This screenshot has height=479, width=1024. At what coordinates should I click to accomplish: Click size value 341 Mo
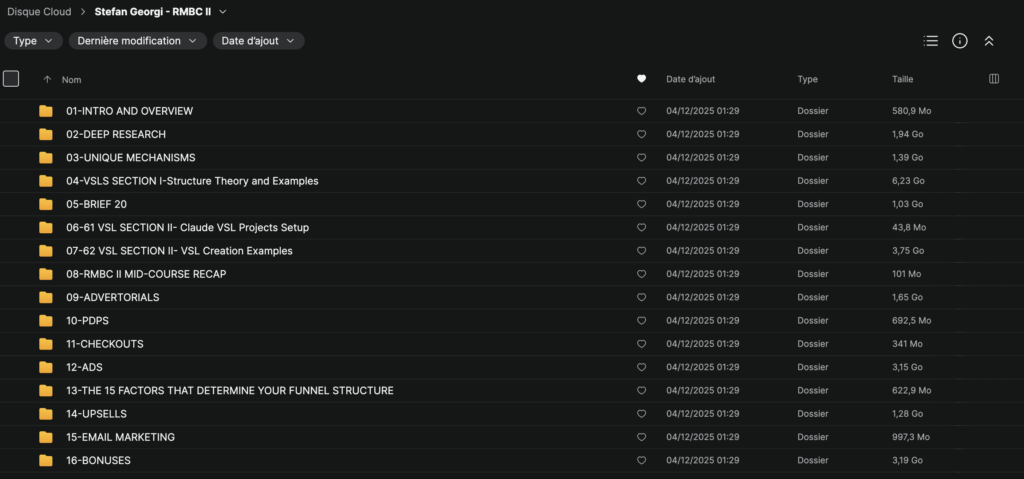[907, 344]
